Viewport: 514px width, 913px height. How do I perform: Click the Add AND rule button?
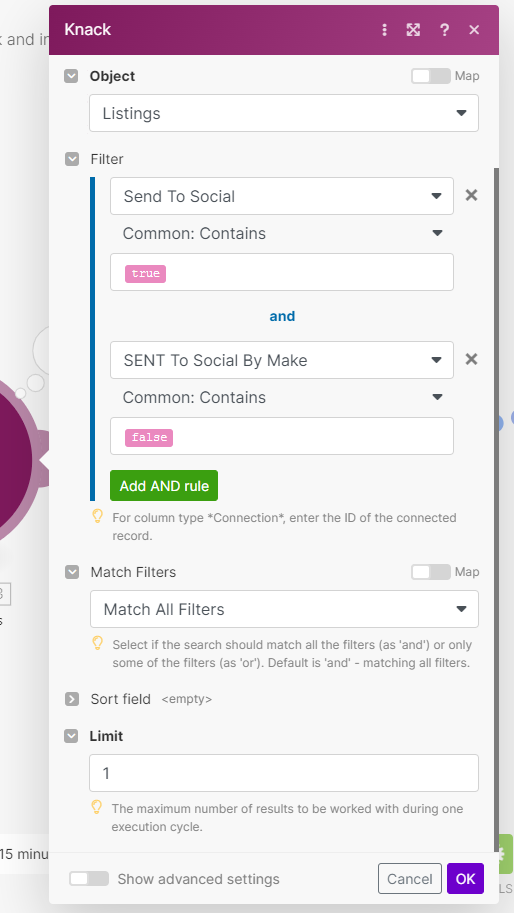click(164, 486)
